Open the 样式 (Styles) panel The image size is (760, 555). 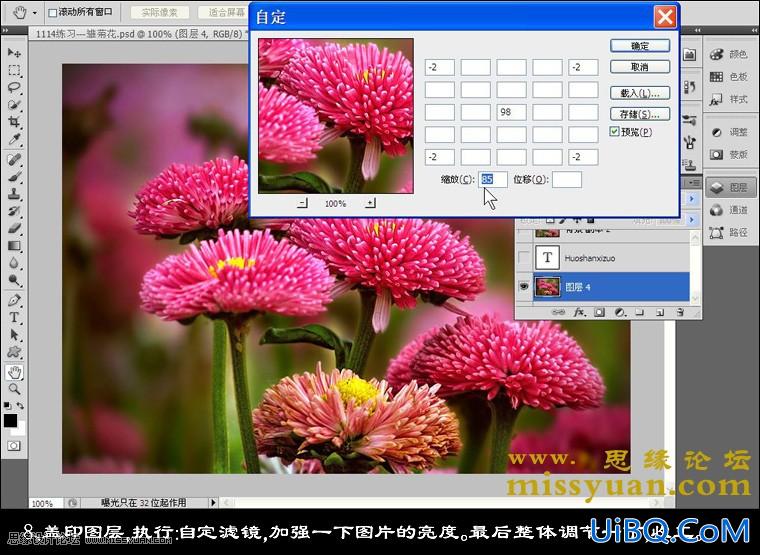click(x=729, y=99)
